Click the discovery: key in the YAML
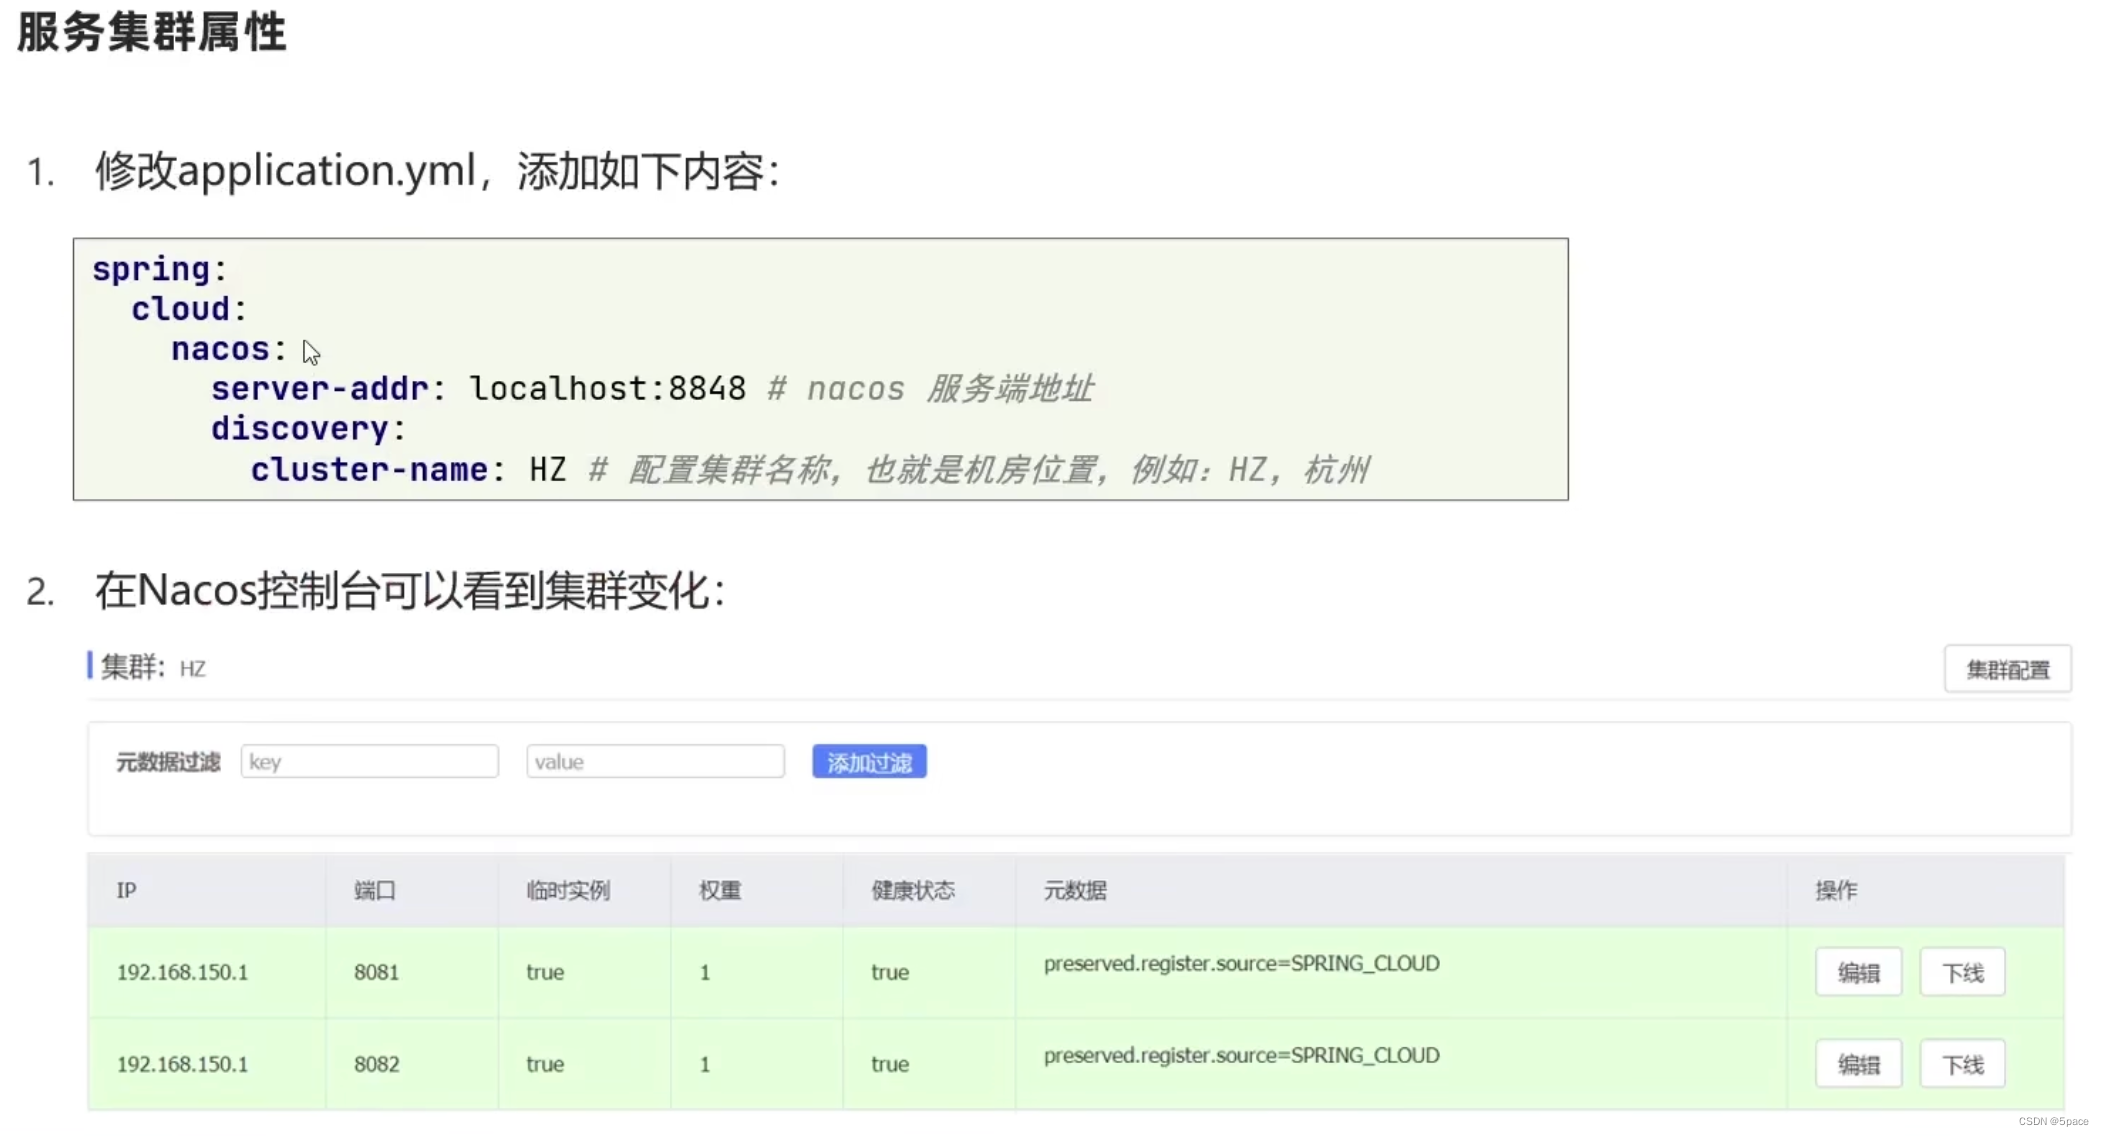 pos(308,428)
